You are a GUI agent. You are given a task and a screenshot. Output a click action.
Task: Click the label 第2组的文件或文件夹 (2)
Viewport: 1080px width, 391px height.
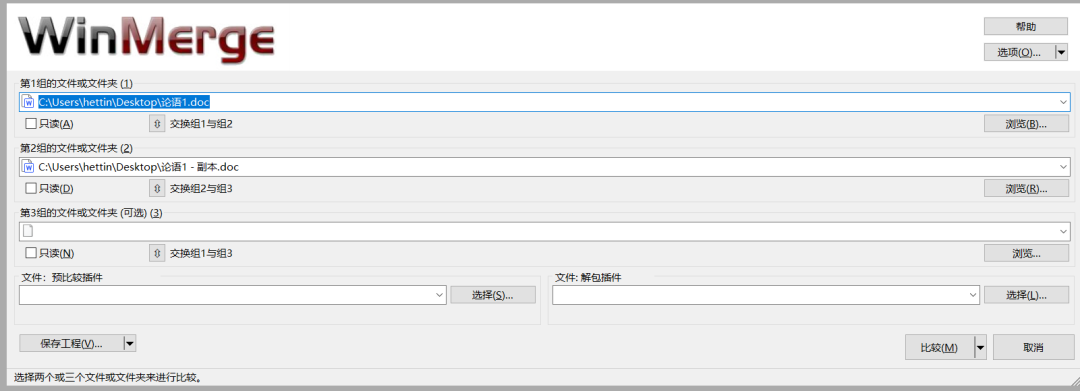(76, 148)
